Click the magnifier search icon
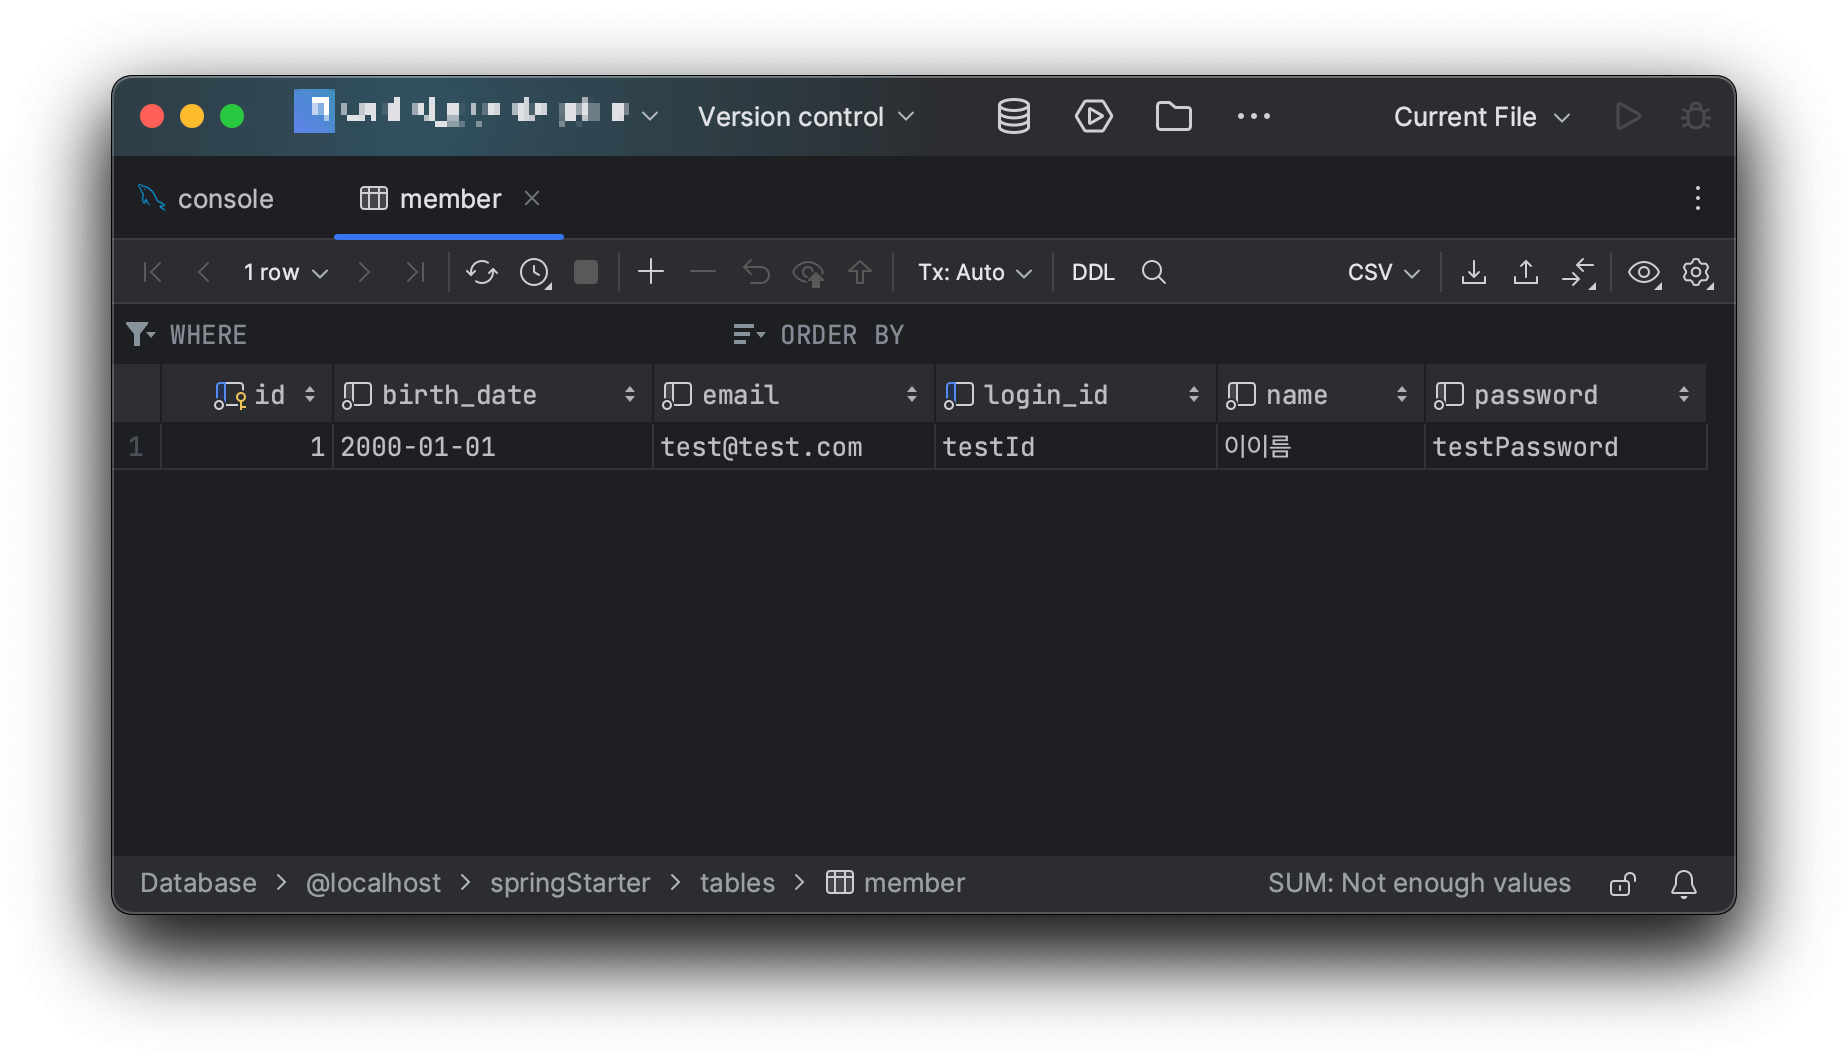 (1153, 272)
